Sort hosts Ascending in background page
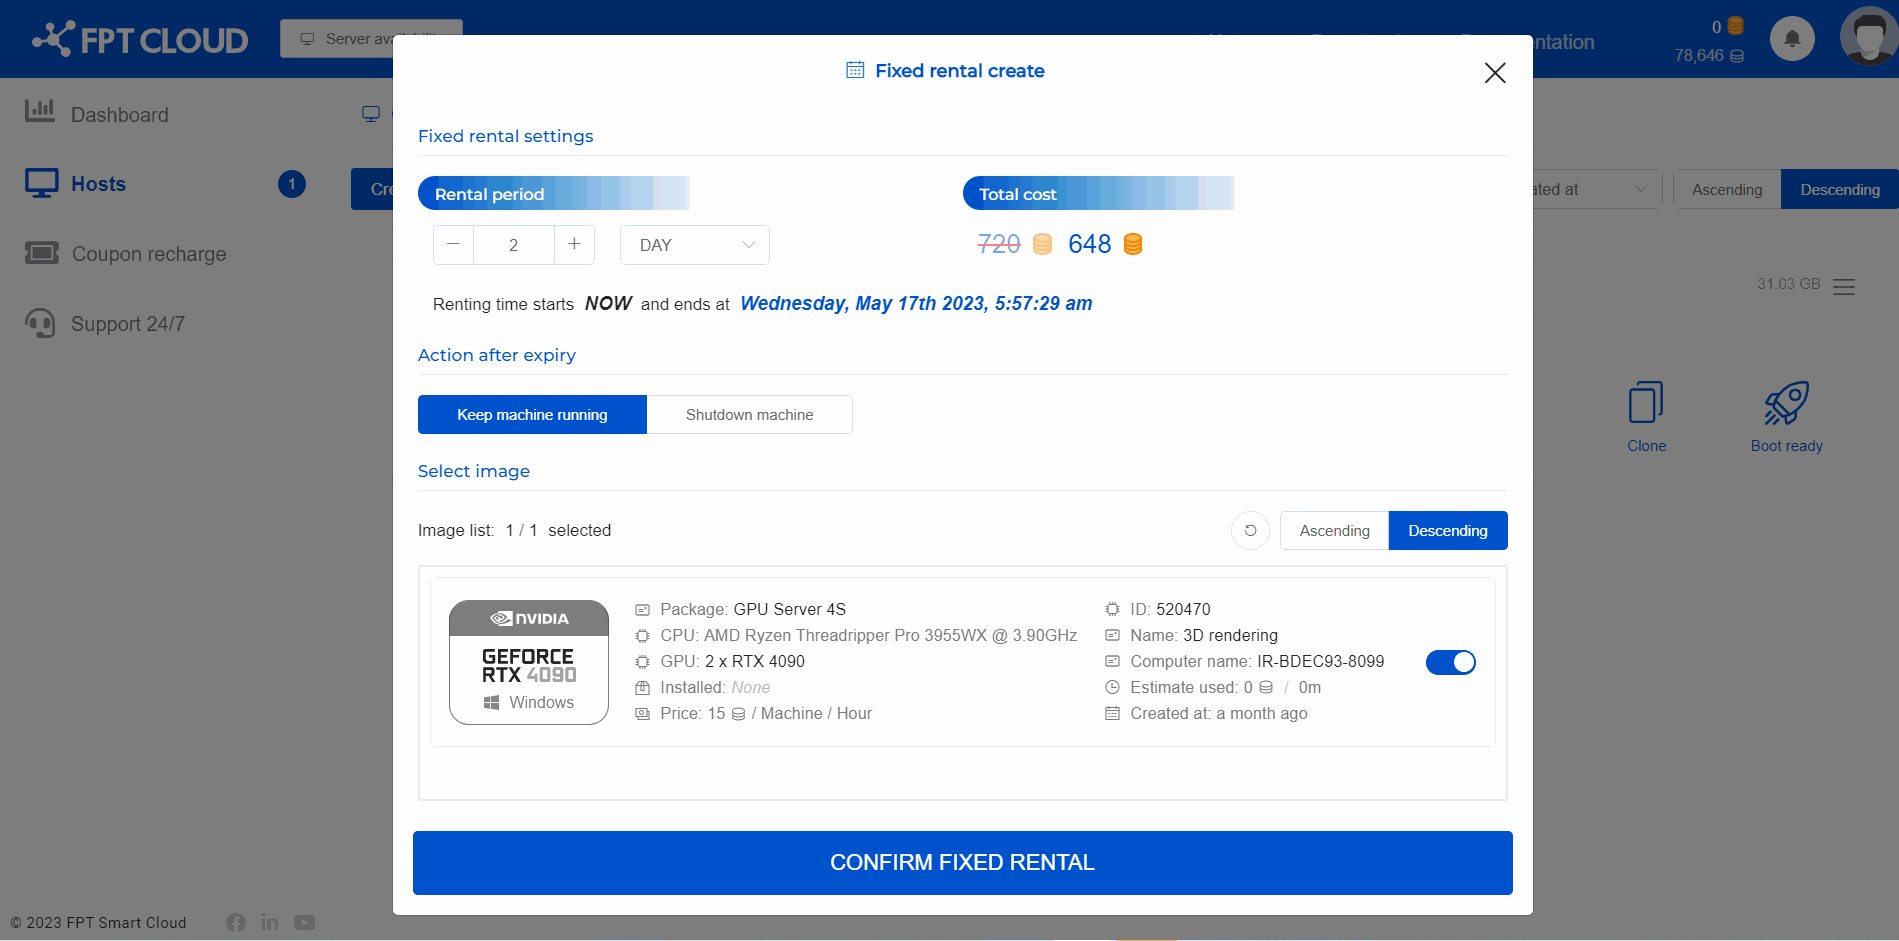 (1727, 189)
